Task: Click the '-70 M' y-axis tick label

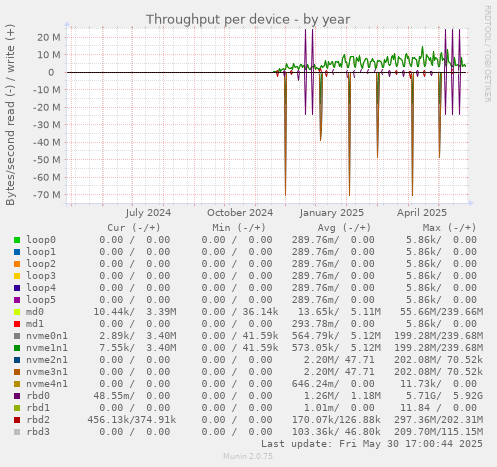Action: coord(47,195)
